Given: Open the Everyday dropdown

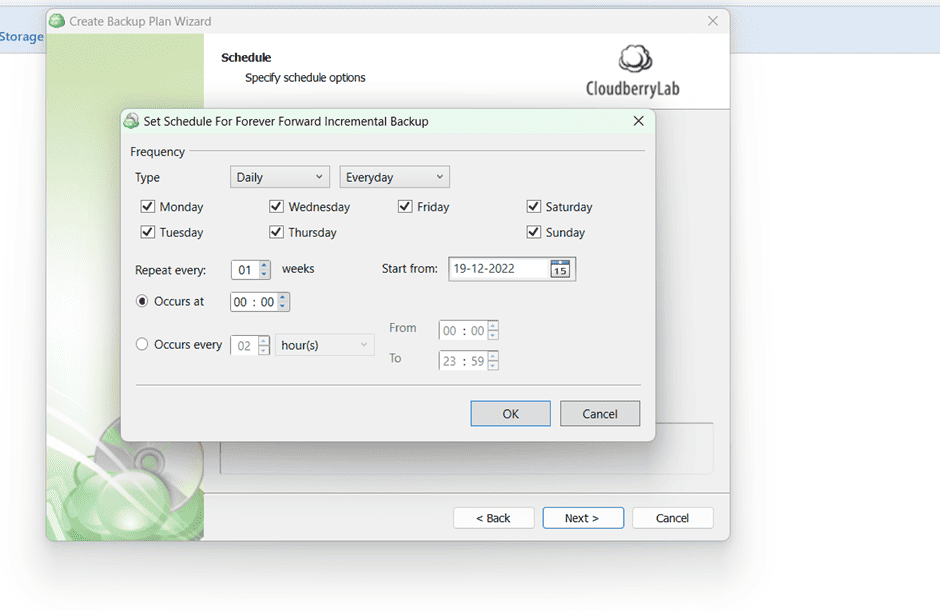Looking at the screenshot, I should point(394,177).
